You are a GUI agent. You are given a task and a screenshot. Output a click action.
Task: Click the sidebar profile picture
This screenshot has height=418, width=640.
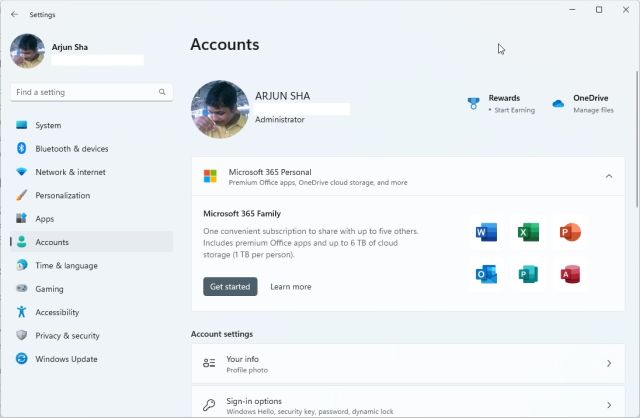pyautogui.click(x=27, y=51)
